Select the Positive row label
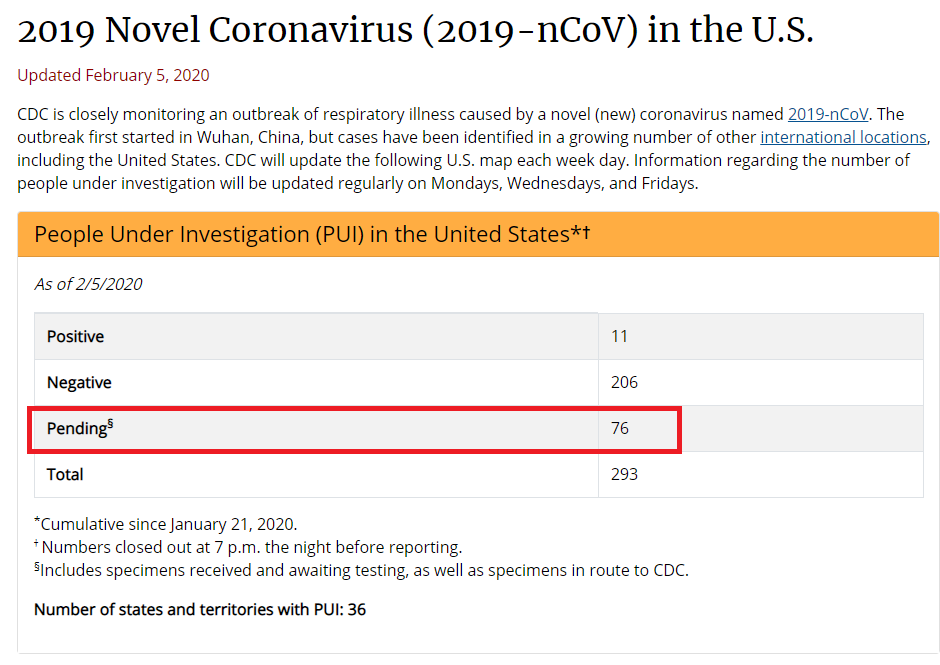The image size is (940, 665). pos(76,336)
